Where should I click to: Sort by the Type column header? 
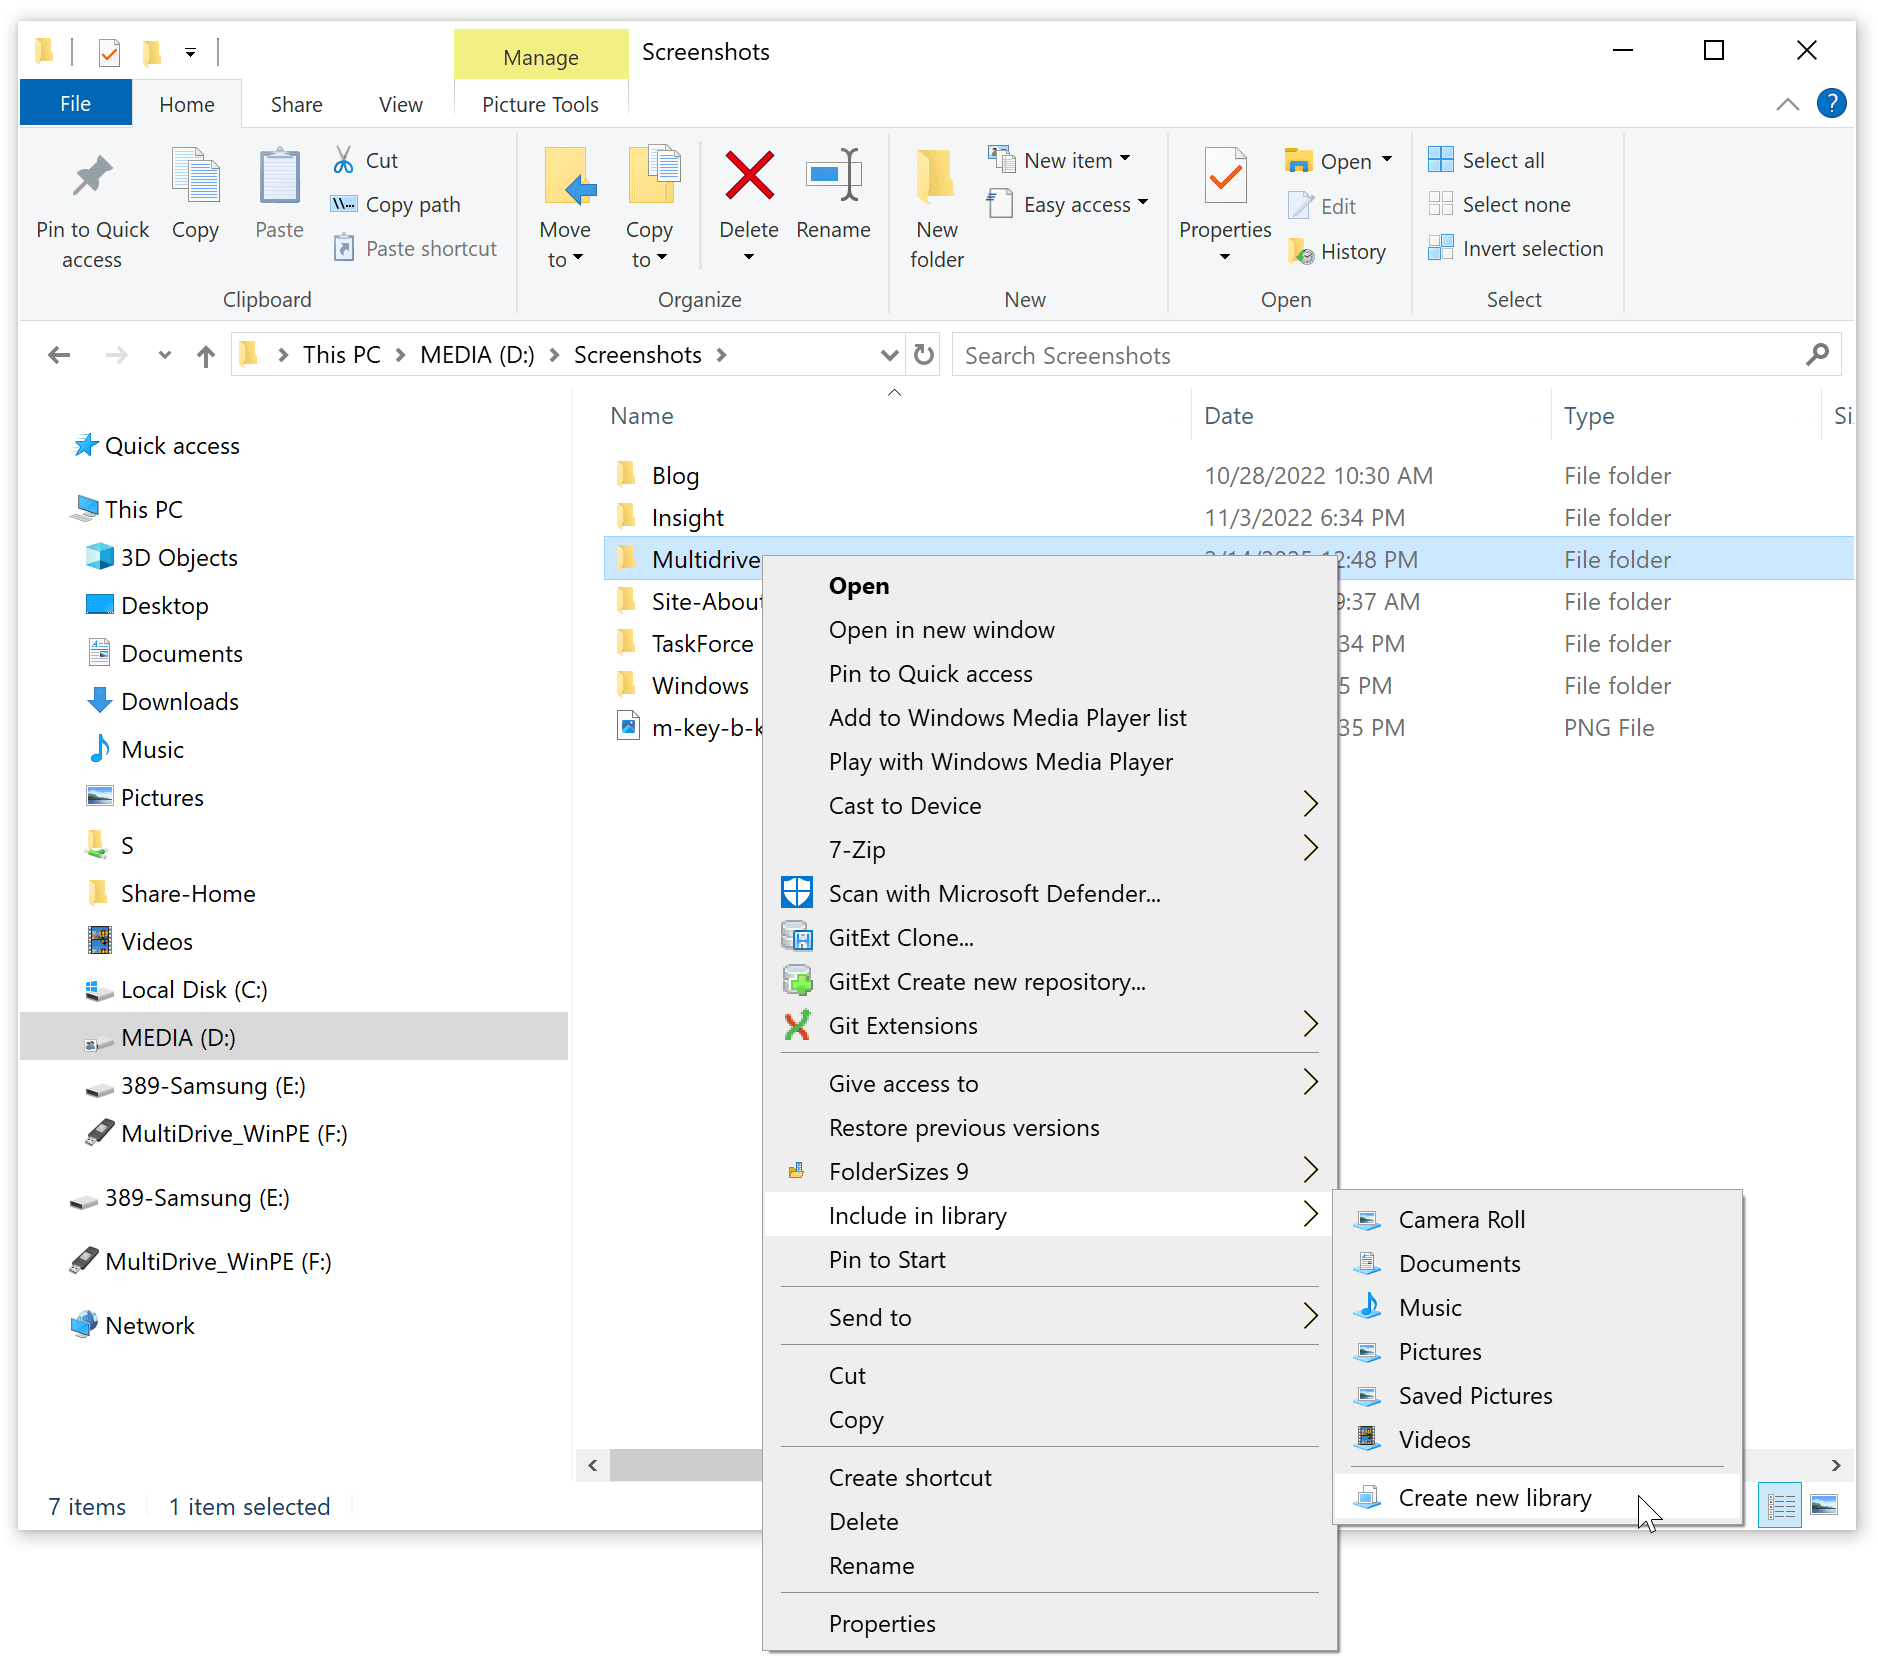1588,415
